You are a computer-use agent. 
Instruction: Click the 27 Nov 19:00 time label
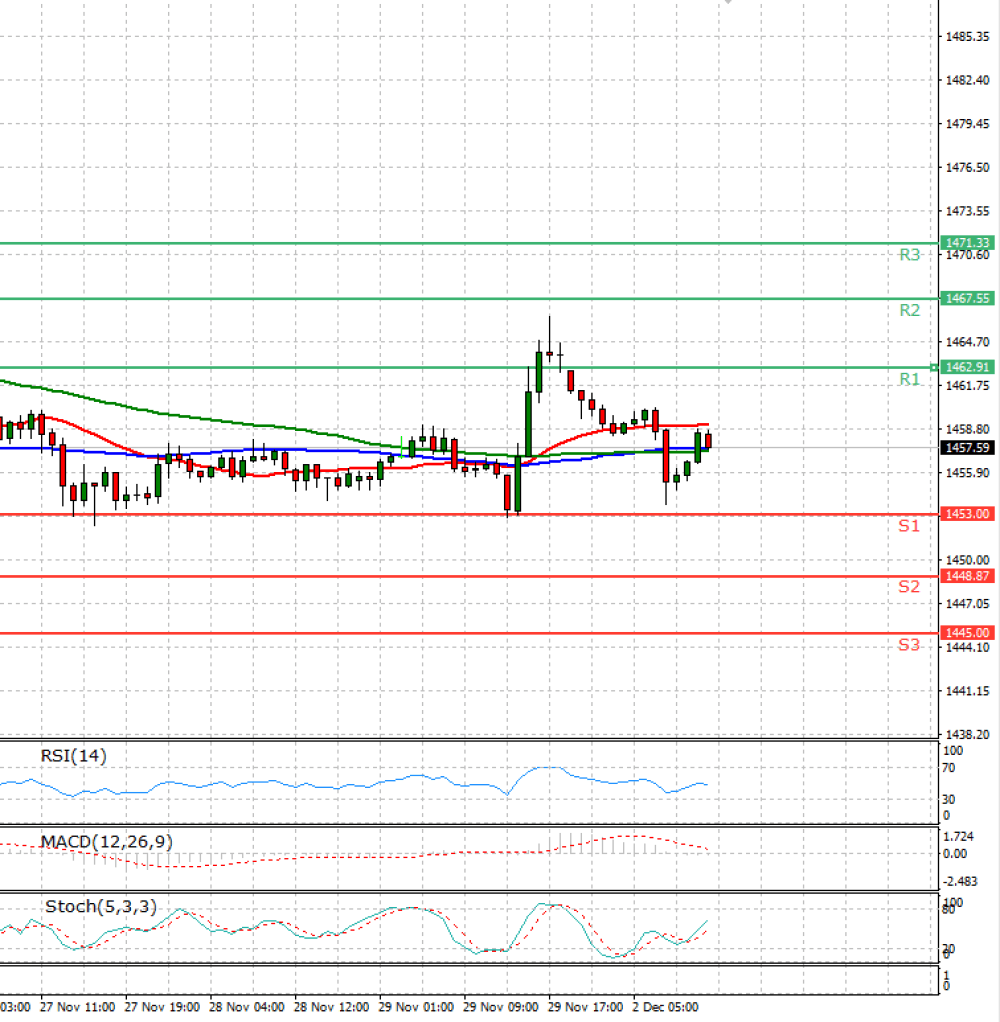pyautogui.click(x=162, y=1007)
